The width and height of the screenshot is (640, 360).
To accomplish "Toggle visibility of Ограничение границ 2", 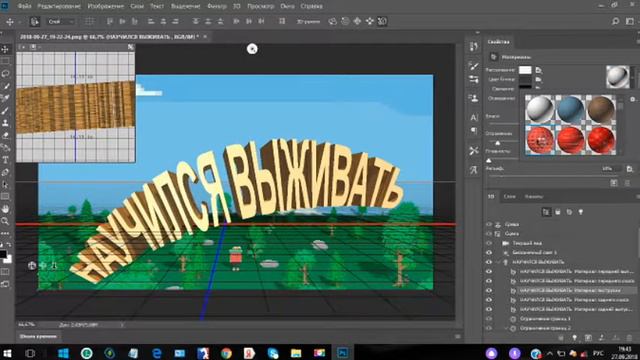I will click(489, 328).
